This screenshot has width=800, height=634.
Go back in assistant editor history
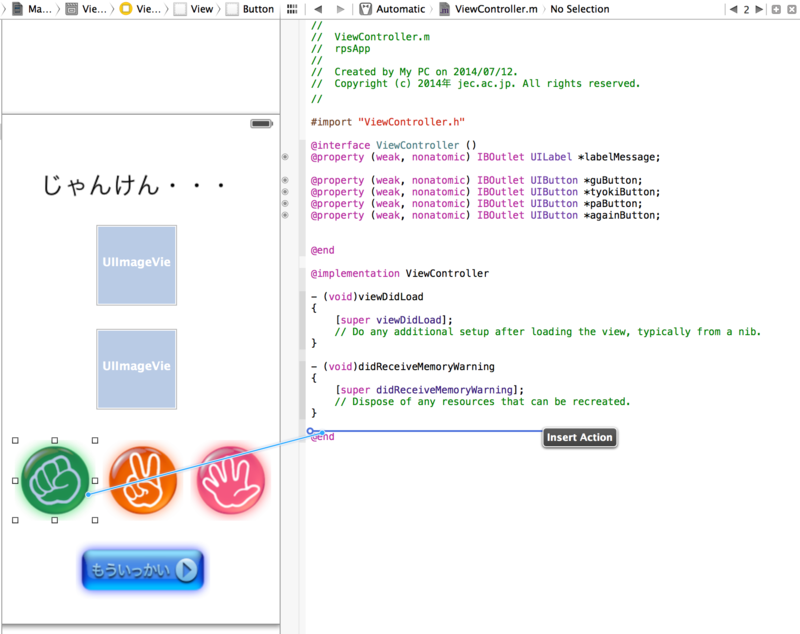pyautogui.click(x=318, y=9)
